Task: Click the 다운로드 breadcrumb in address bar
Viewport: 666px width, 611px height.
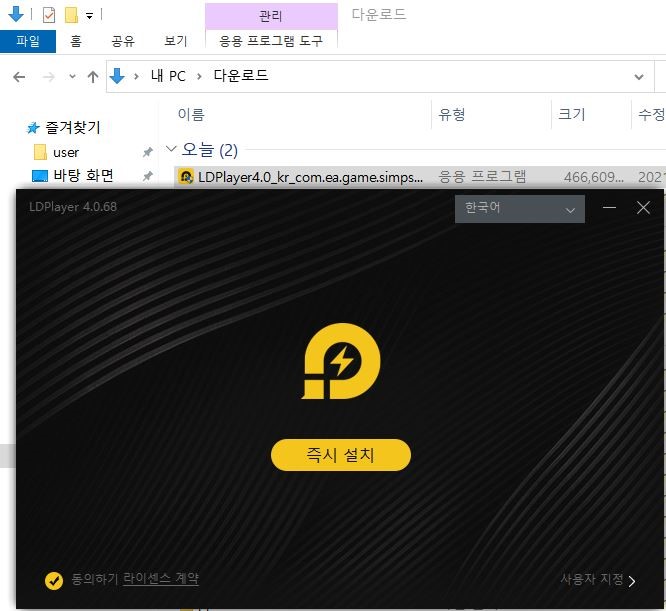Action: click(x=241, y=76)
